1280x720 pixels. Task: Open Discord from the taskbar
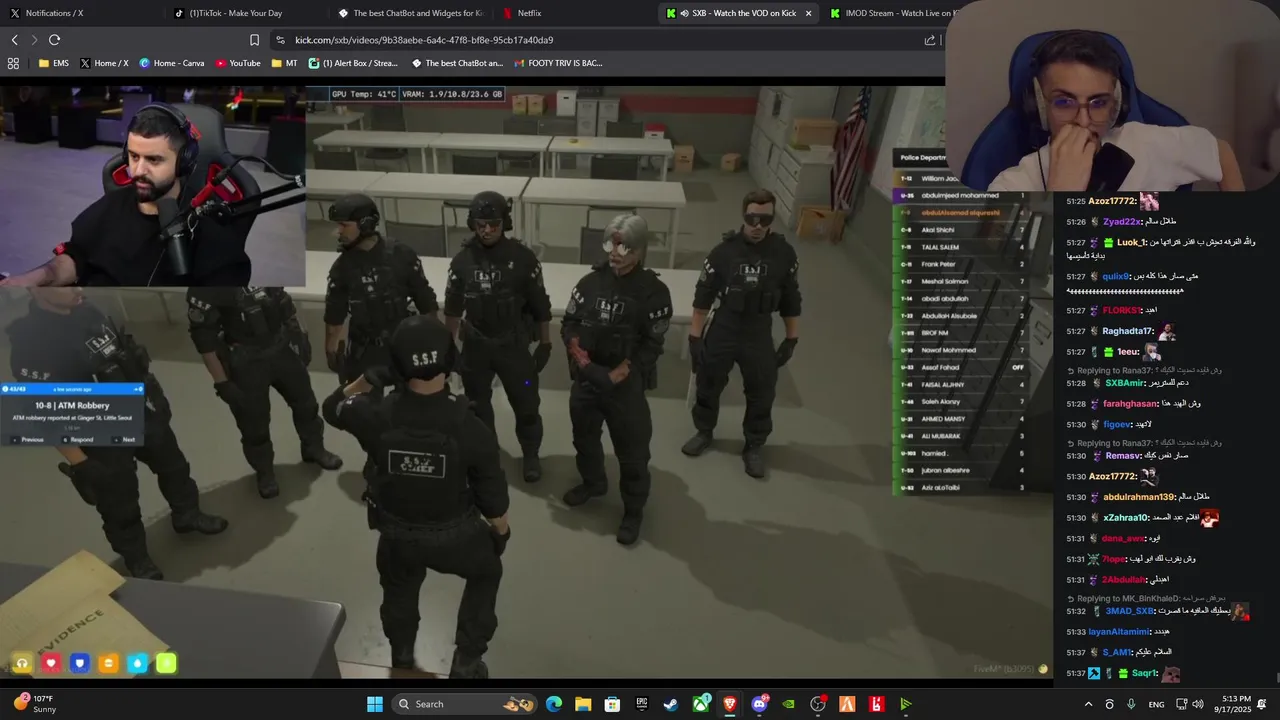pos(759,704)
